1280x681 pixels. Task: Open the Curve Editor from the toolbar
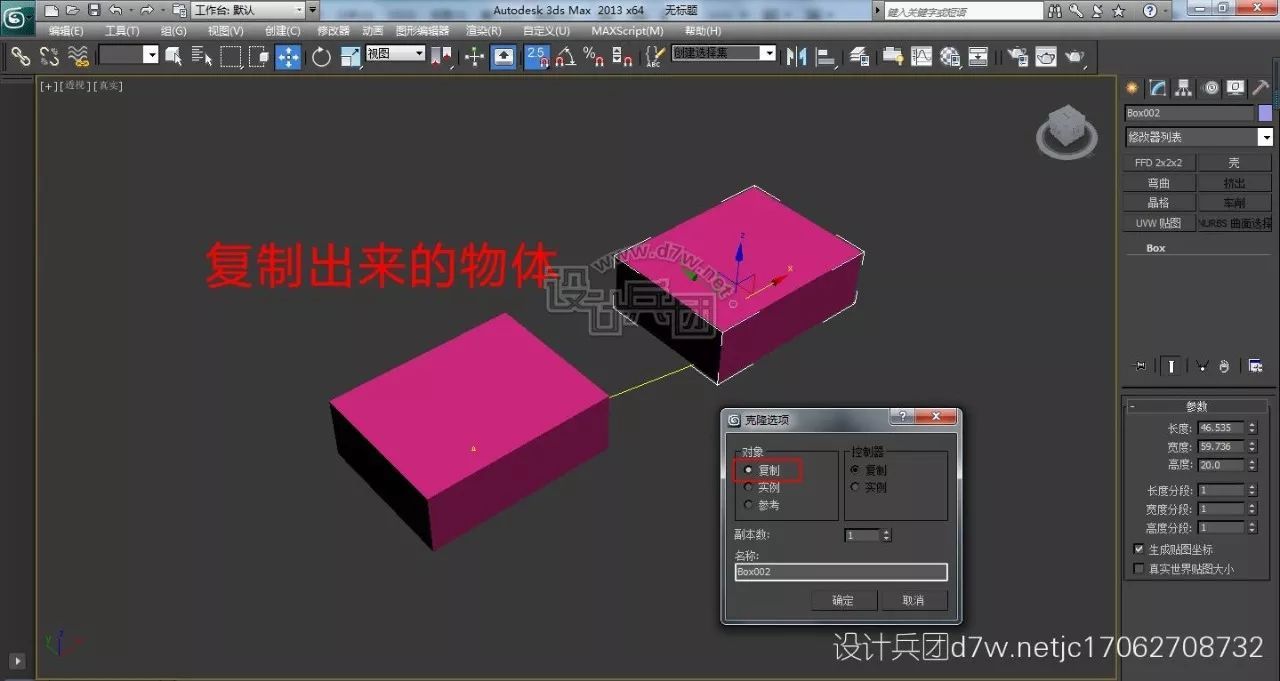click(x=921, y=56)
